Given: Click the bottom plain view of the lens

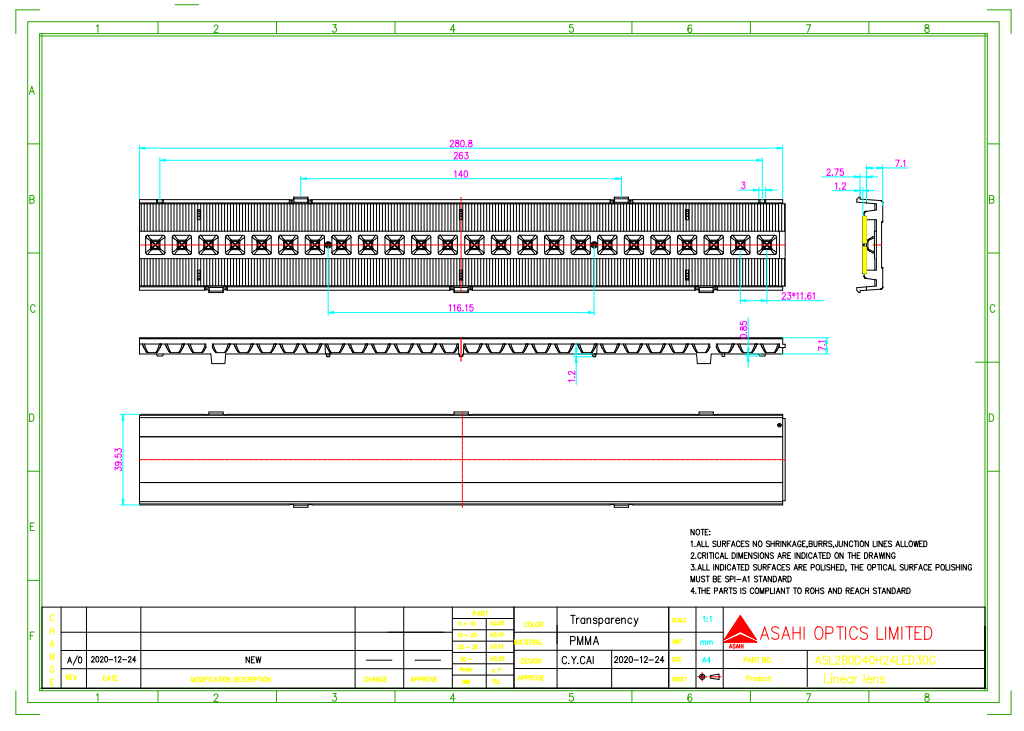Looking at the screenshot, I should [462, 459].
